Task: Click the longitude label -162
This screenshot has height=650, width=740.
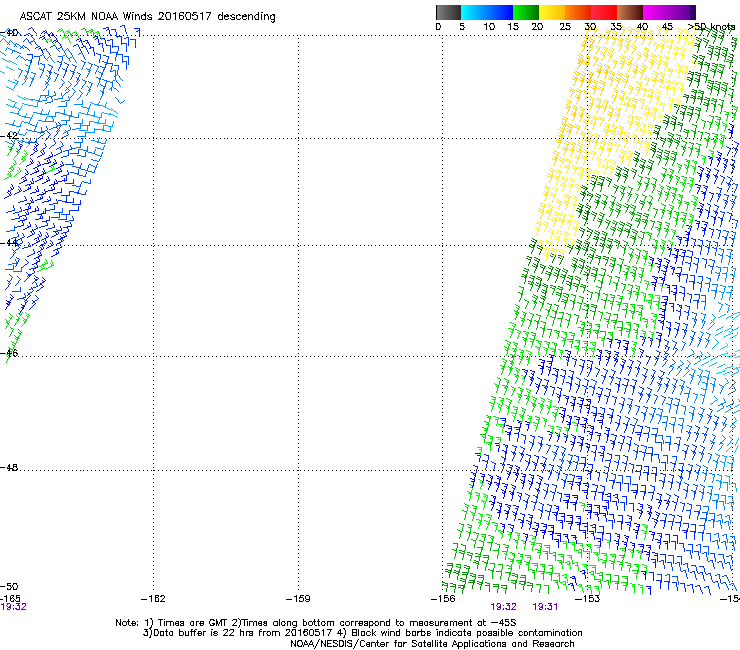Action: [153, 599]
